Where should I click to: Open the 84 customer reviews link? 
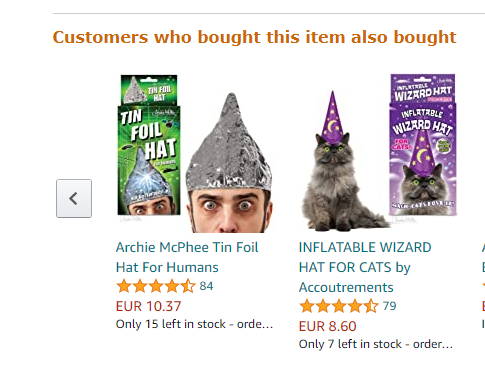click(206, 286)
